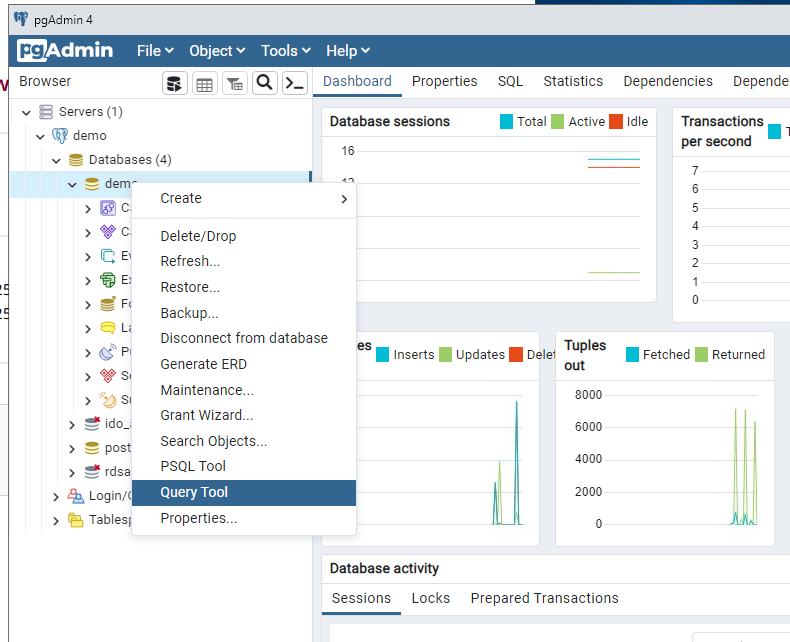The width and height of the screenshot is (790, 642).
Task: Open the File menu
Action: click(156, 51)
